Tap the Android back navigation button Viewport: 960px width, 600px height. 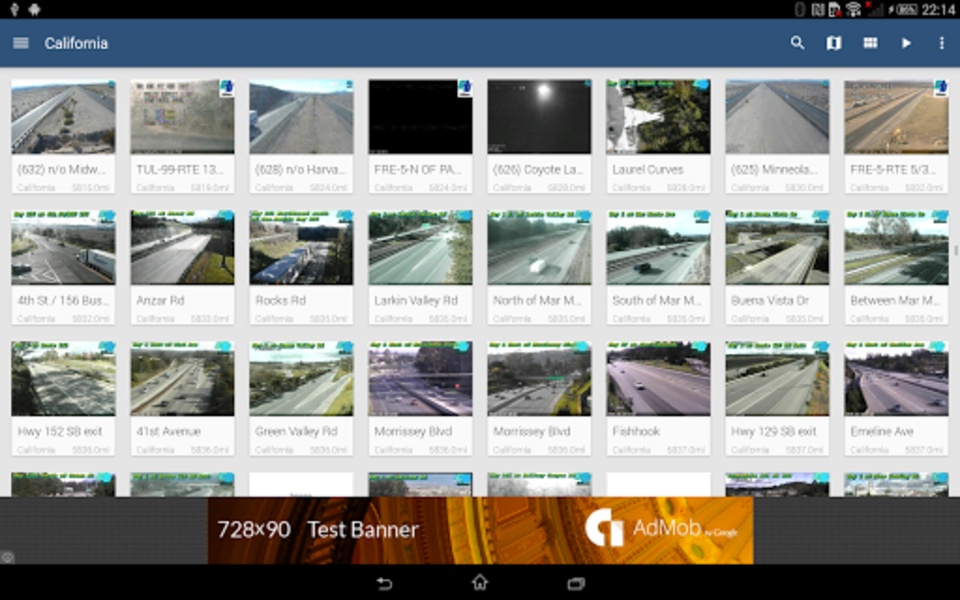(384, 583)
